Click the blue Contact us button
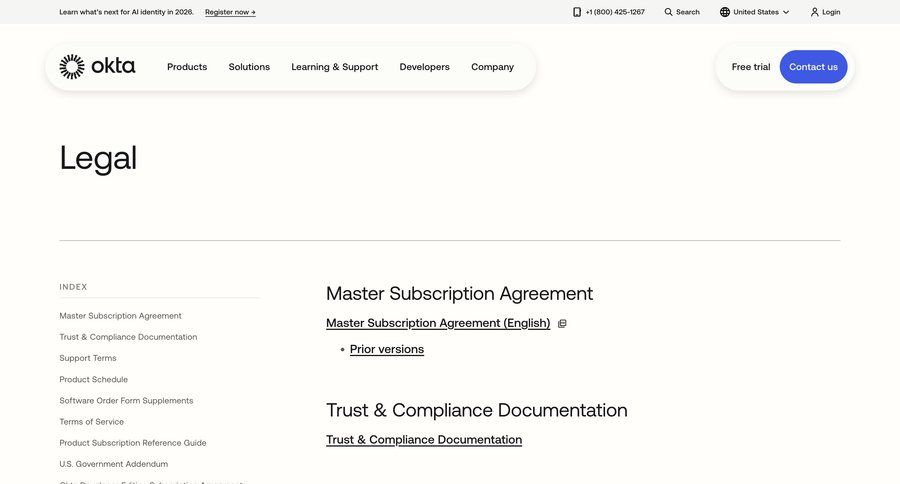 click(x=813, y=67)
